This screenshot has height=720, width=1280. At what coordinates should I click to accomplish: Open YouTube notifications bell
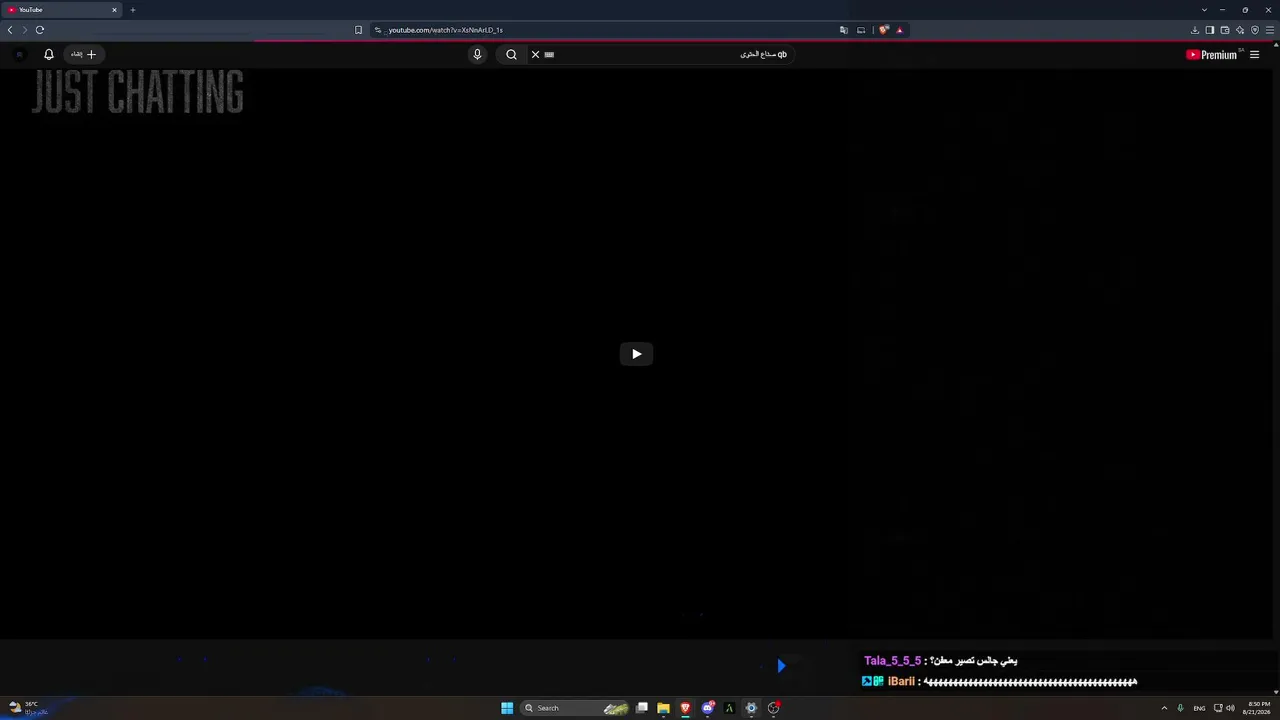[48, 54]
